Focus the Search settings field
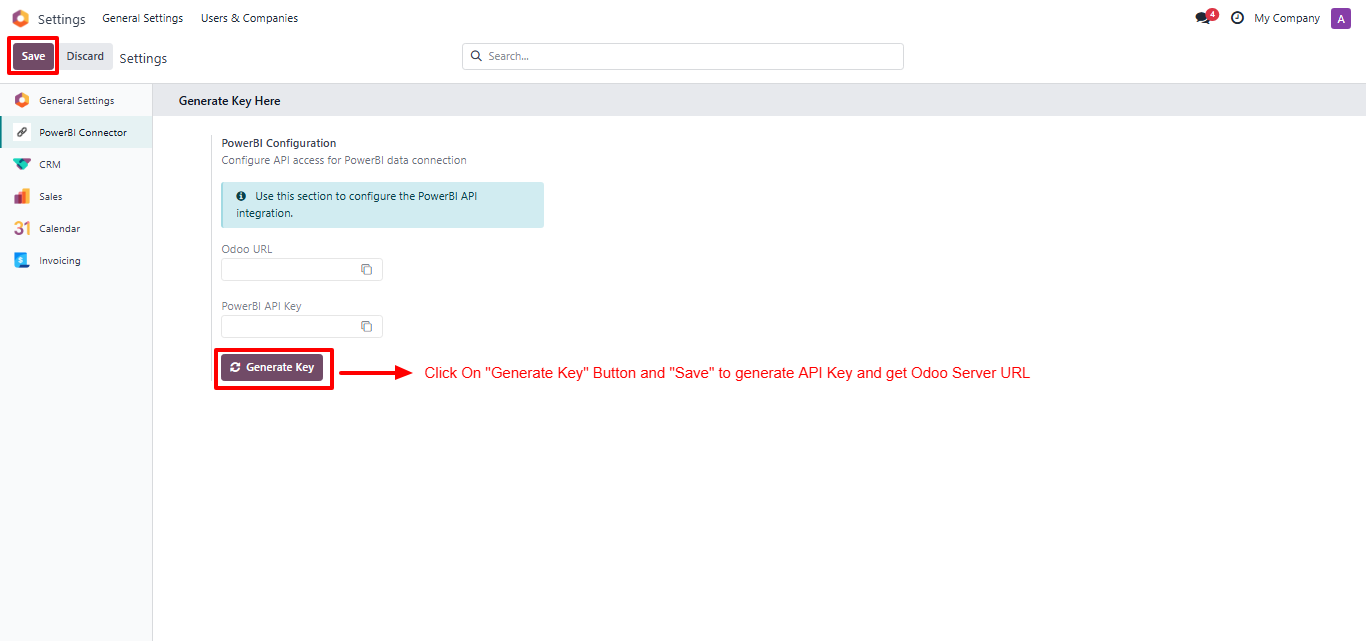 [x=682, y=56]
